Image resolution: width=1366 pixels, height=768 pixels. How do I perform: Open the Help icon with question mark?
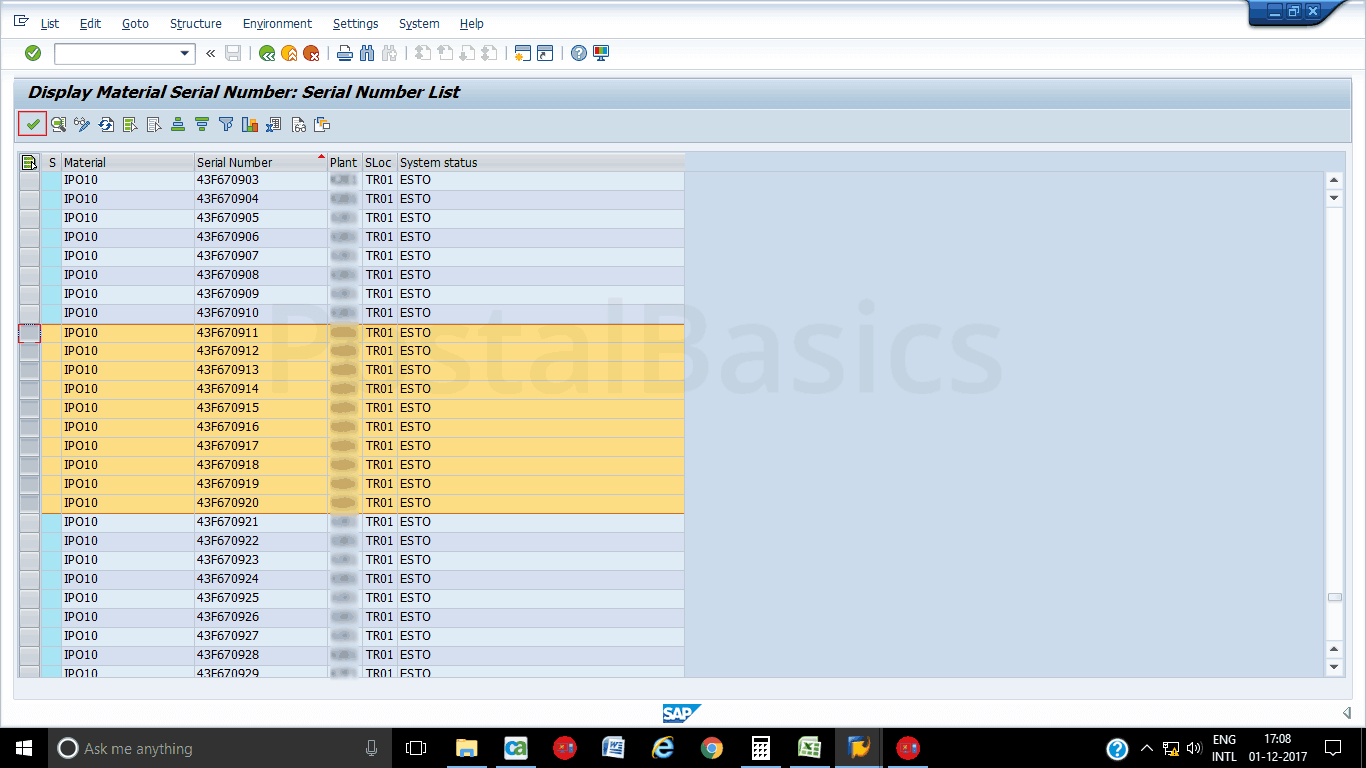[579, 53]
